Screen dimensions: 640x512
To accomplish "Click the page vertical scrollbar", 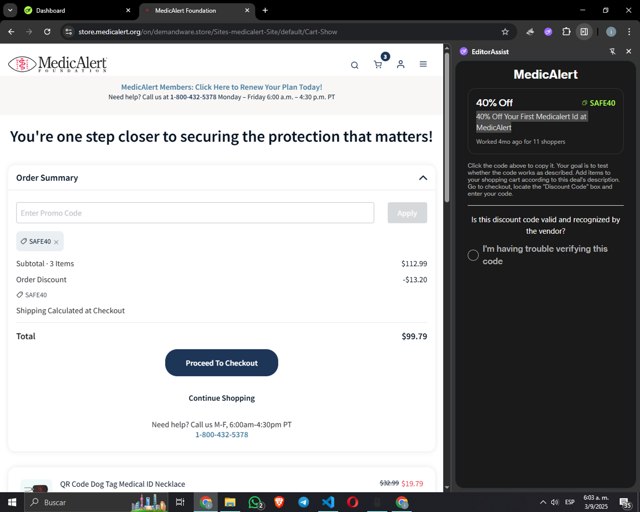I will [447, 127].
